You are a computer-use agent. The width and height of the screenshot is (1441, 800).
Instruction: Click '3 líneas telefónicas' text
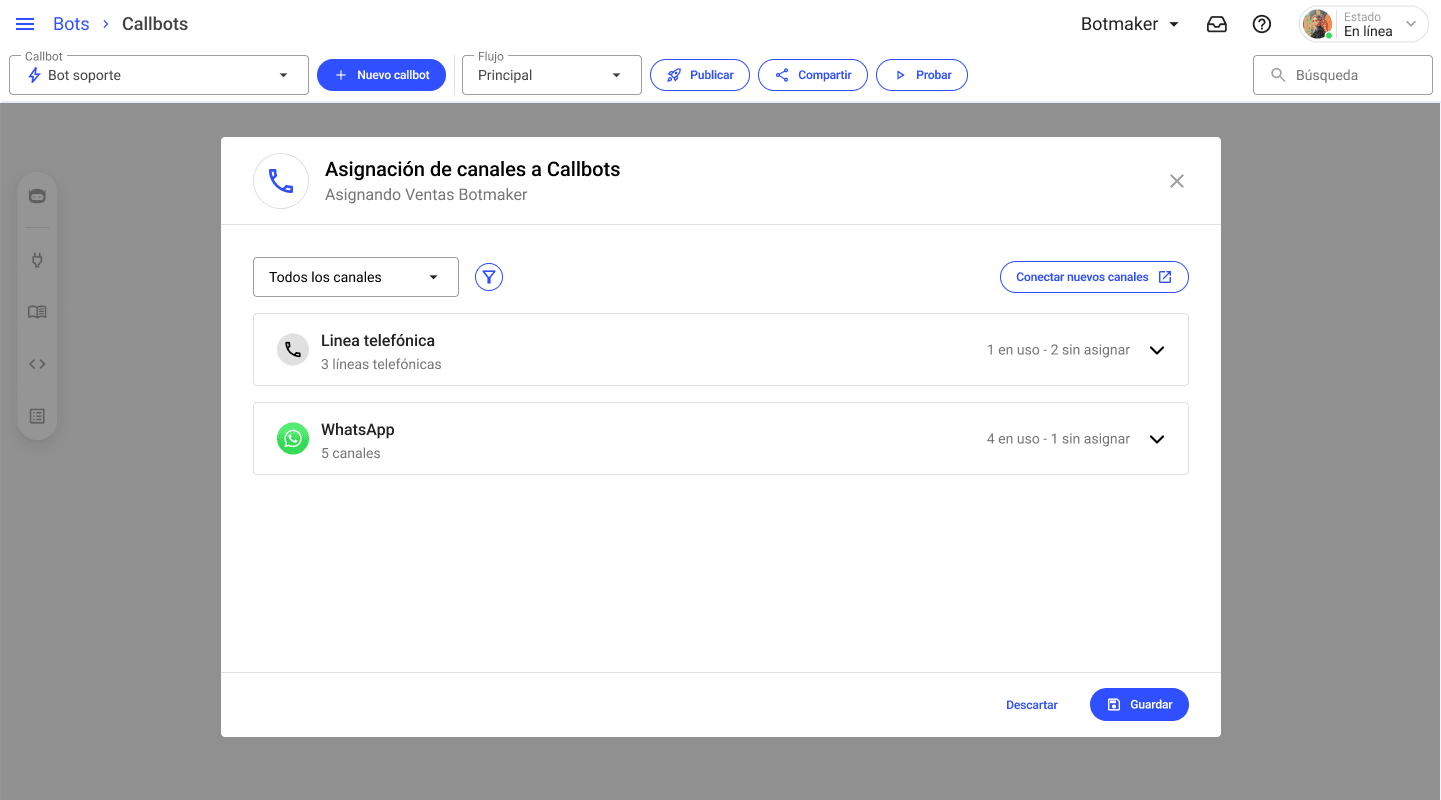coord(381,365)
